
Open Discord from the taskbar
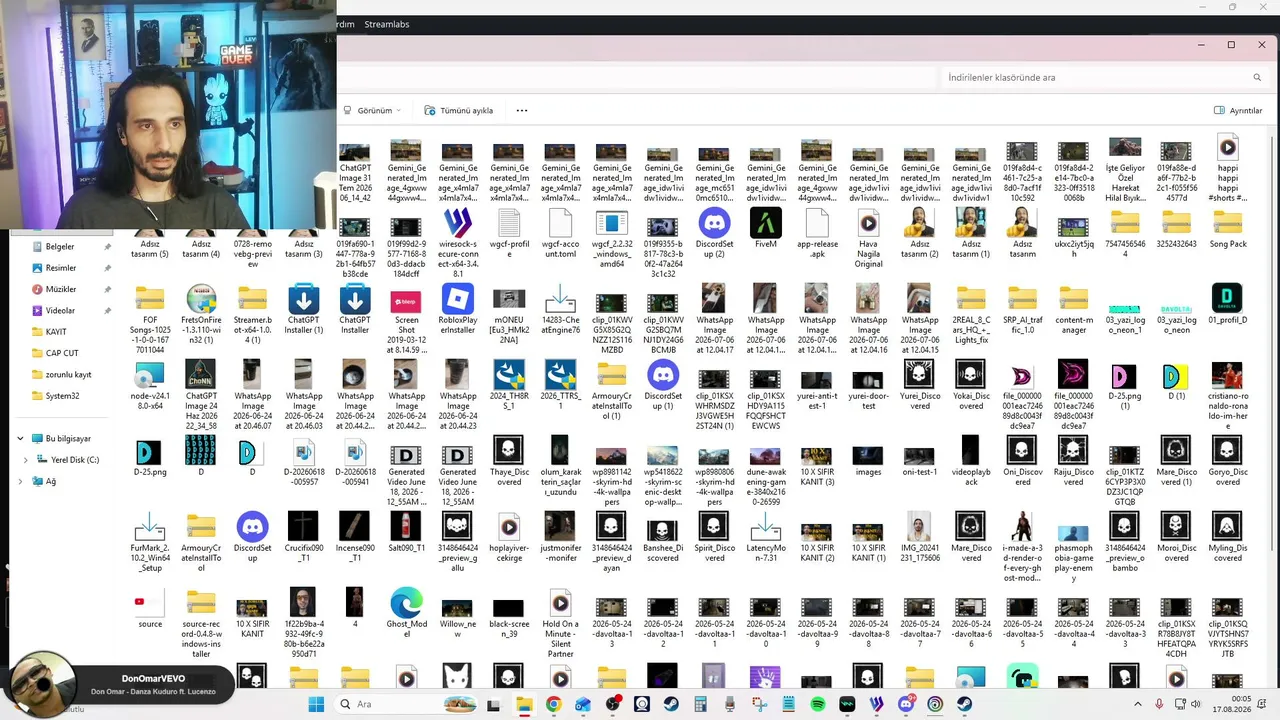(x=906, y=704)
